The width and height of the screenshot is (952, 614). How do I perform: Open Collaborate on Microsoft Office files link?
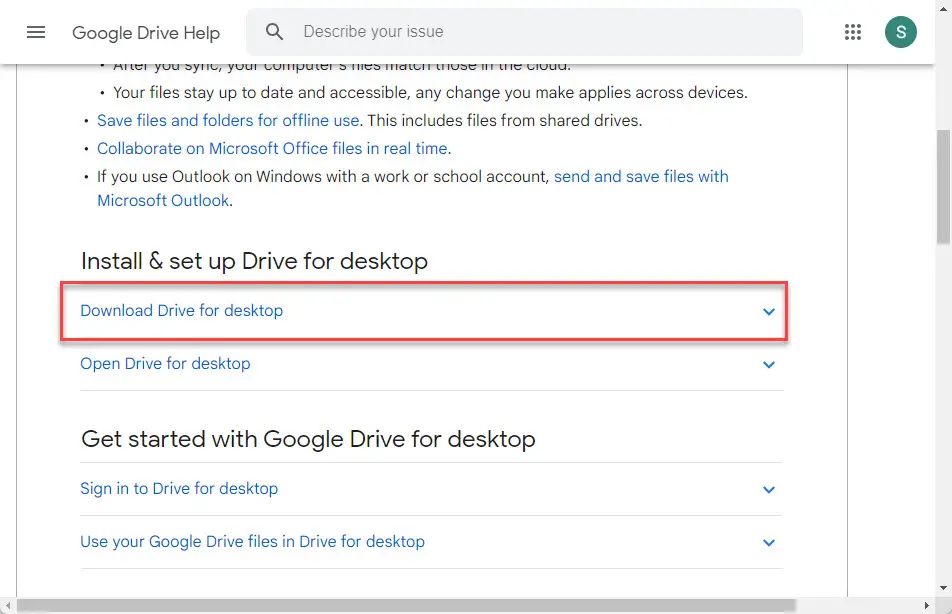pos(273,148)
